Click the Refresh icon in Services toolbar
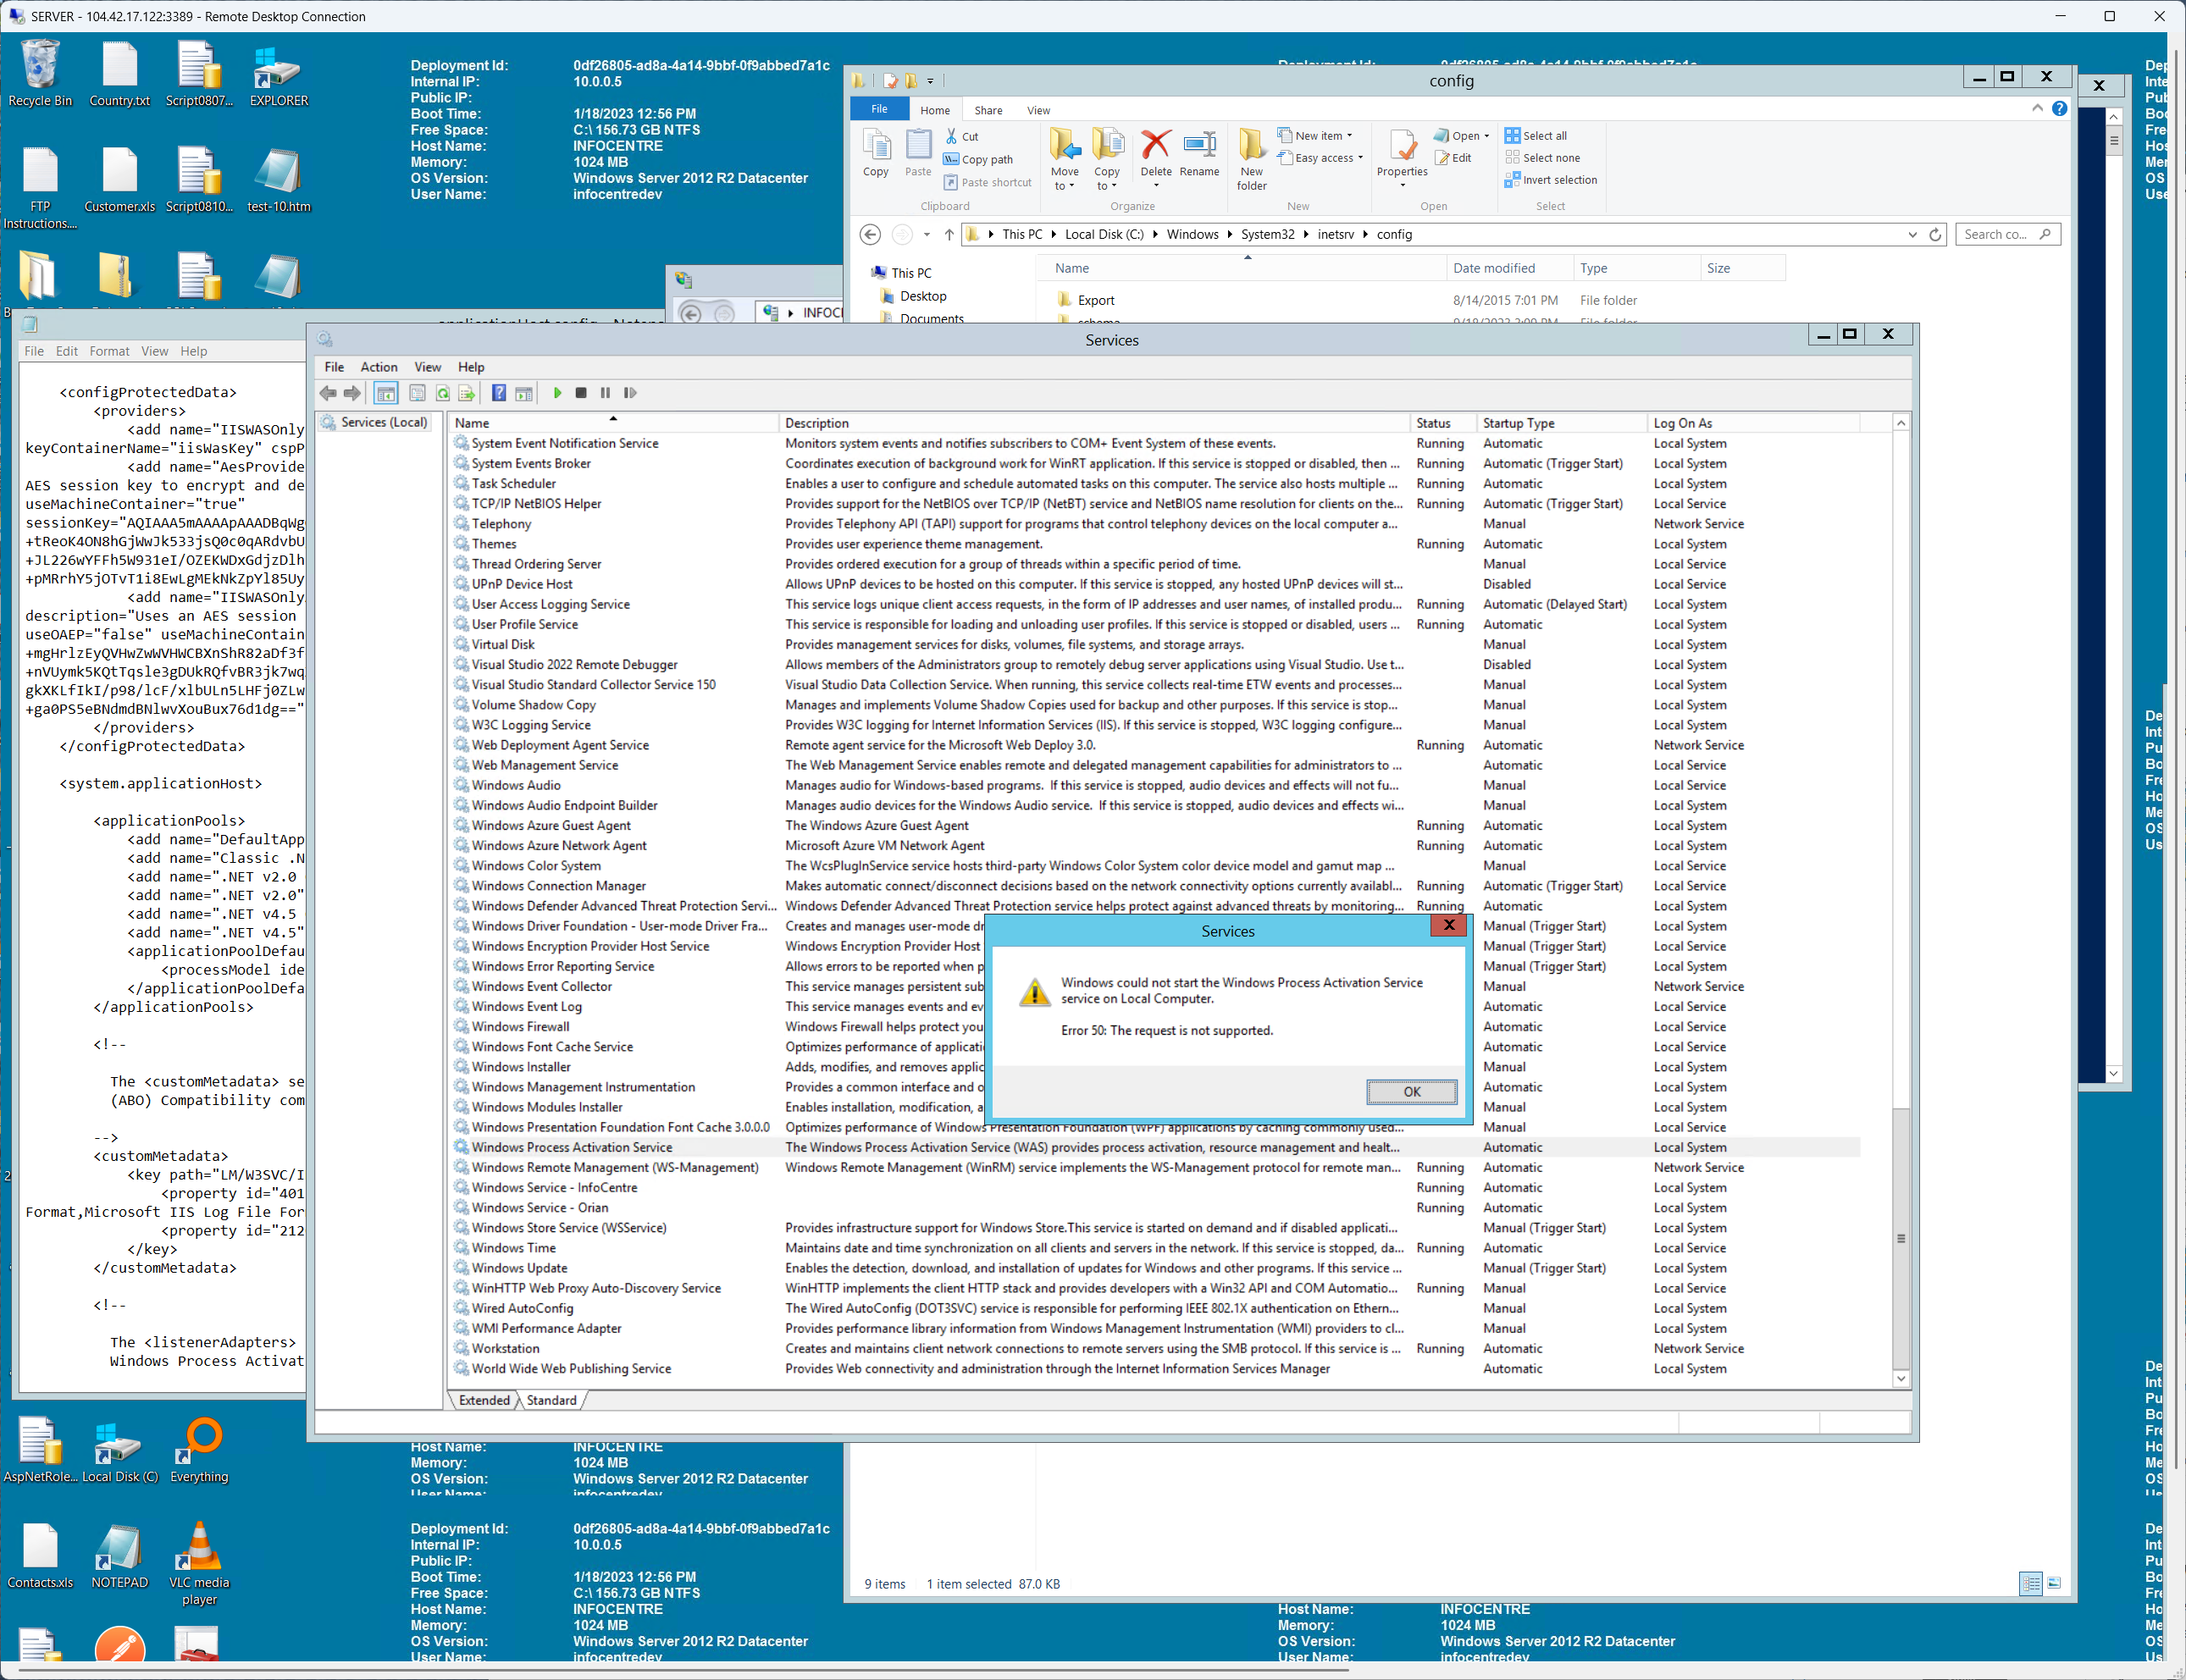This screenshot has height=1680, width=2186. pos(443,393)
